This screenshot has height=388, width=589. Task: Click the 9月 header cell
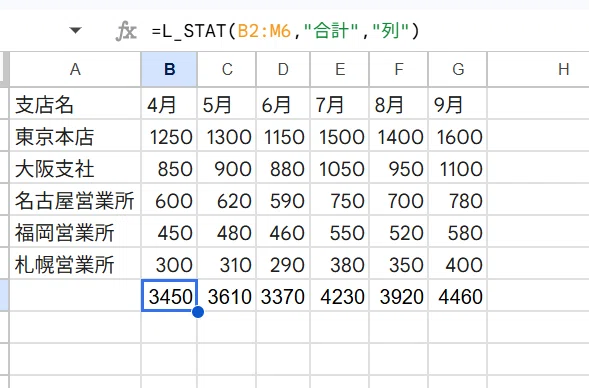[458, 103]
